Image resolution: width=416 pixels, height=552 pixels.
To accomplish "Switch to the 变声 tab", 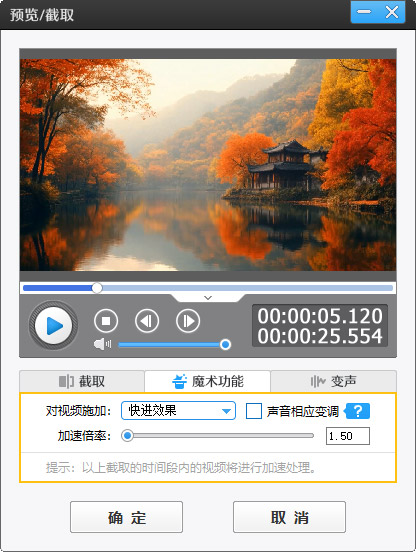I will click(x=333, y=381).
